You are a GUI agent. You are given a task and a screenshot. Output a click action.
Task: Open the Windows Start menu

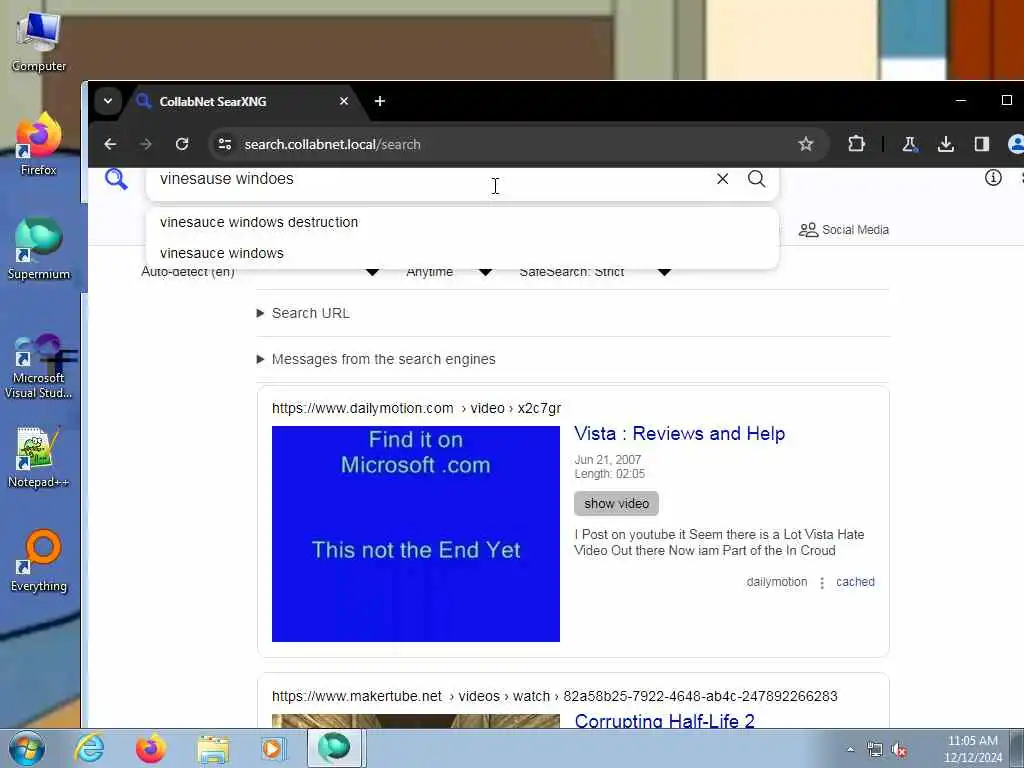(26, 748)
